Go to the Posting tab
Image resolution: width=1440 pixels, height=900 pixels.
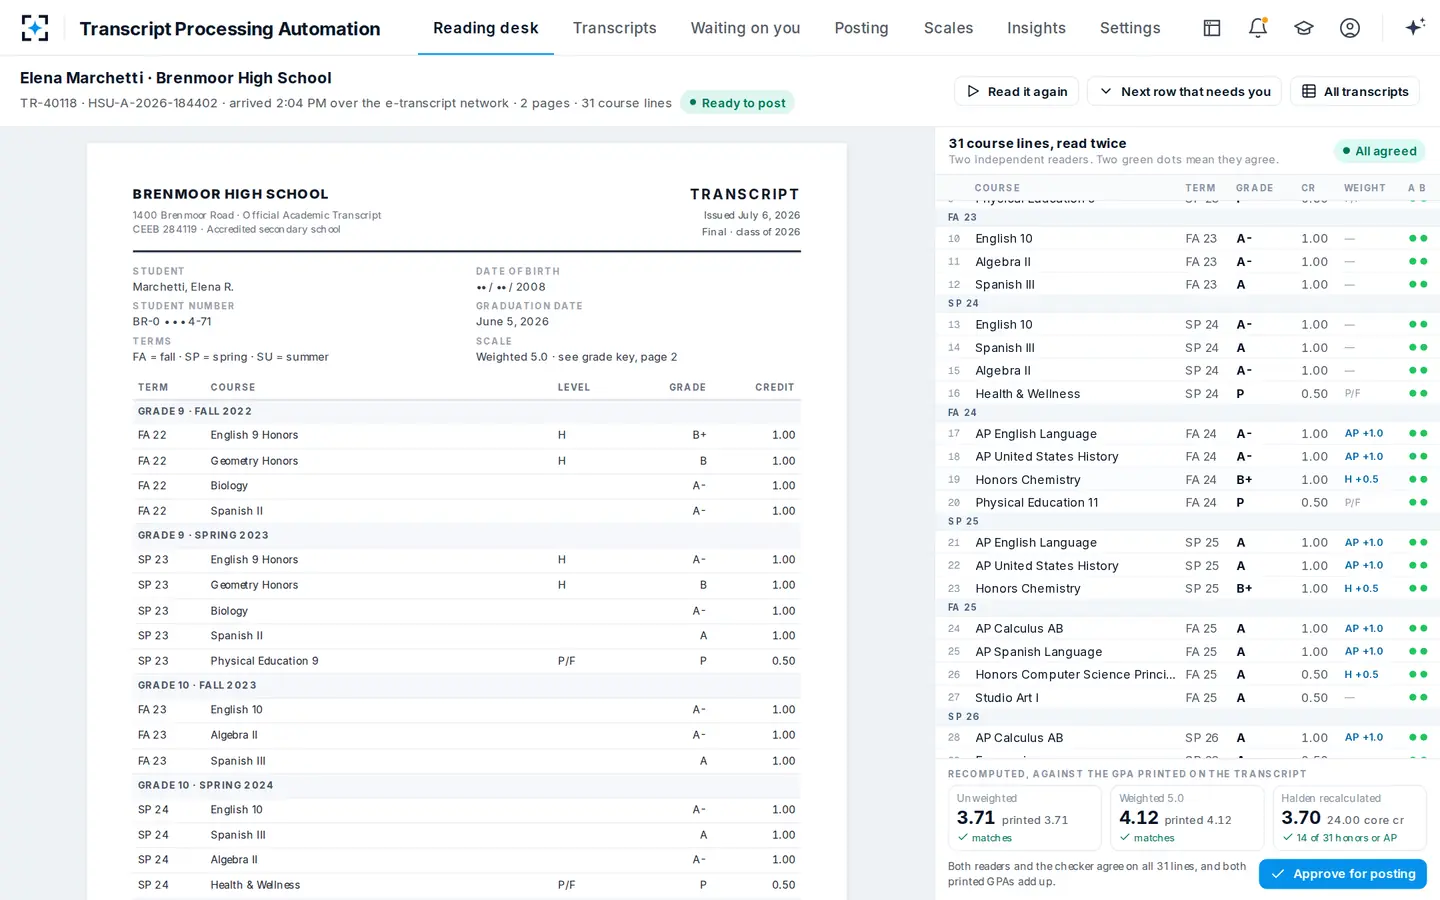pyautogui.click(x=861, y=28)
